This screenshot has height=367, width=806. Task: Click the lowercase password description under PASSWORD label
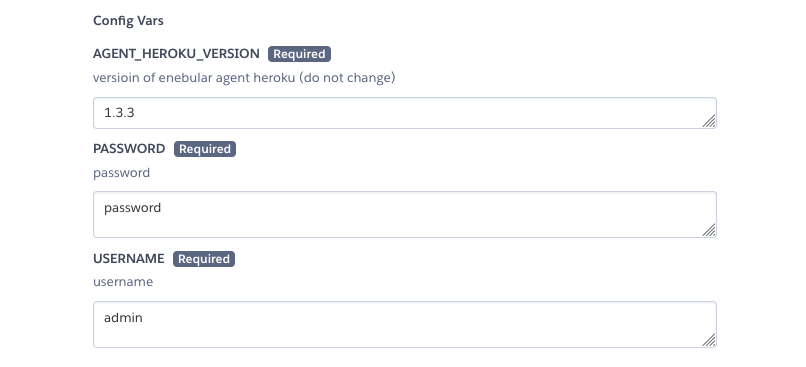pyautogui.click(x=121, y=173)
